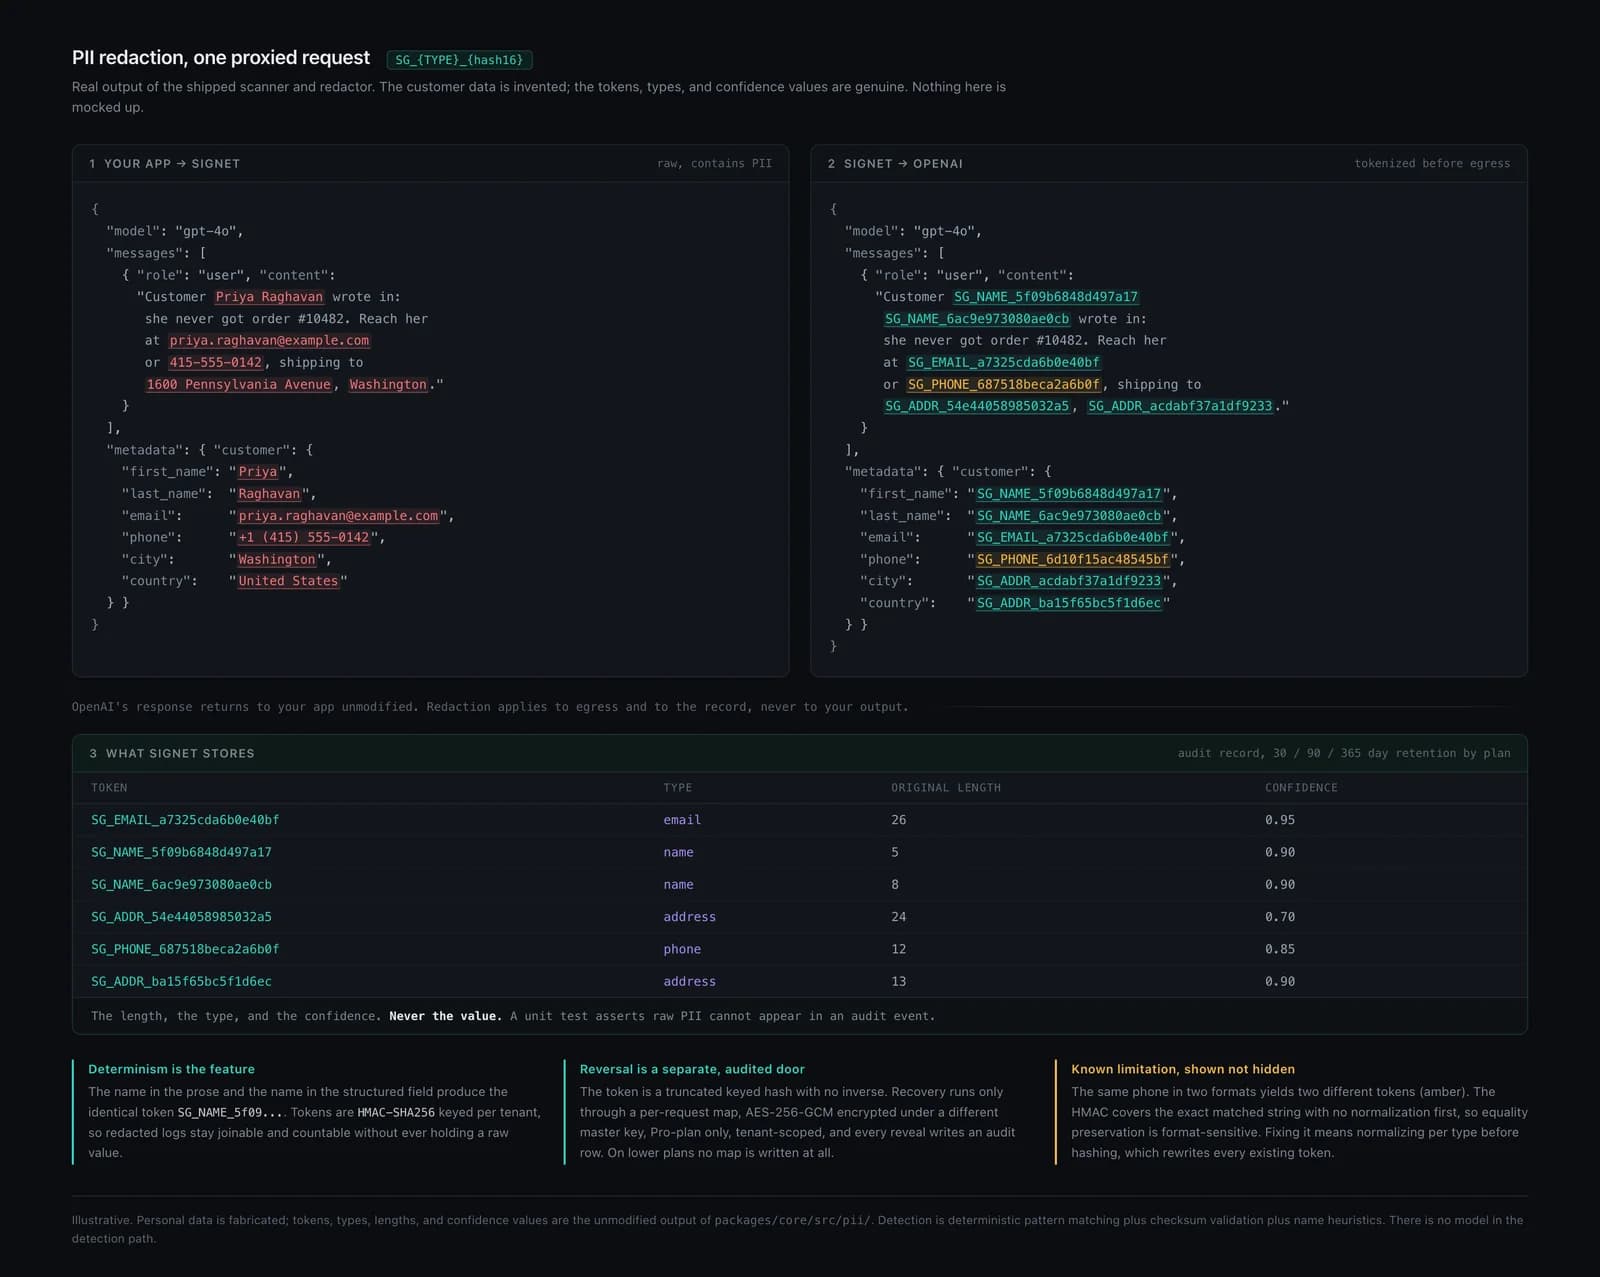The height and width of the screenshot is (1277, 1600).
Task: Click the "email" type cell
Action: pos(682,820)
